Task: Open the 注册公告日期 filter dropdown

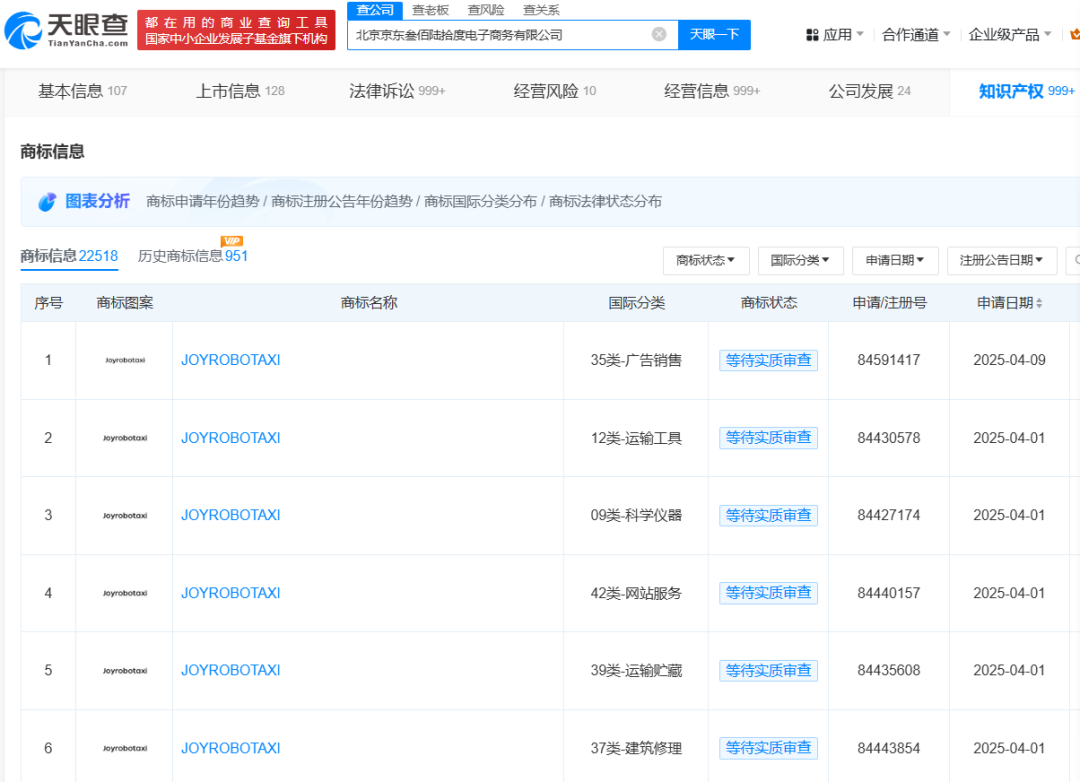Action: click(1001, 261)
